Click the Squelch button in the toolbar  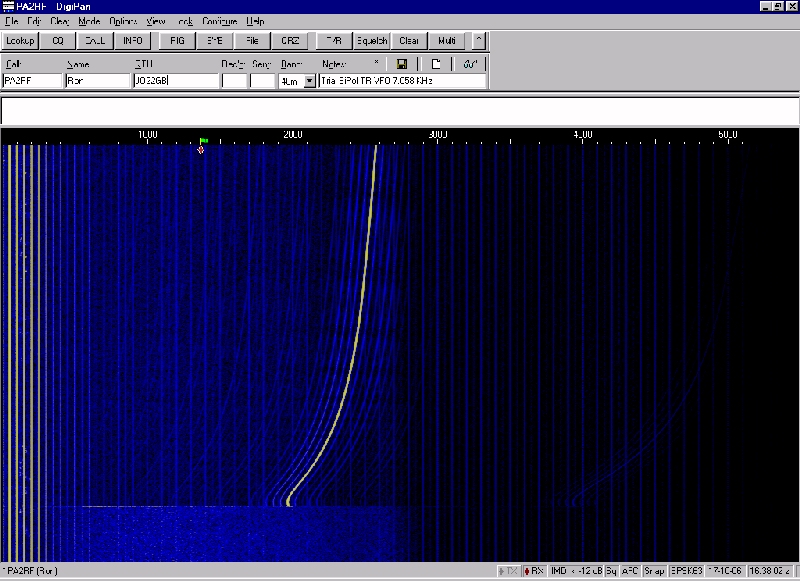(370, 41)
